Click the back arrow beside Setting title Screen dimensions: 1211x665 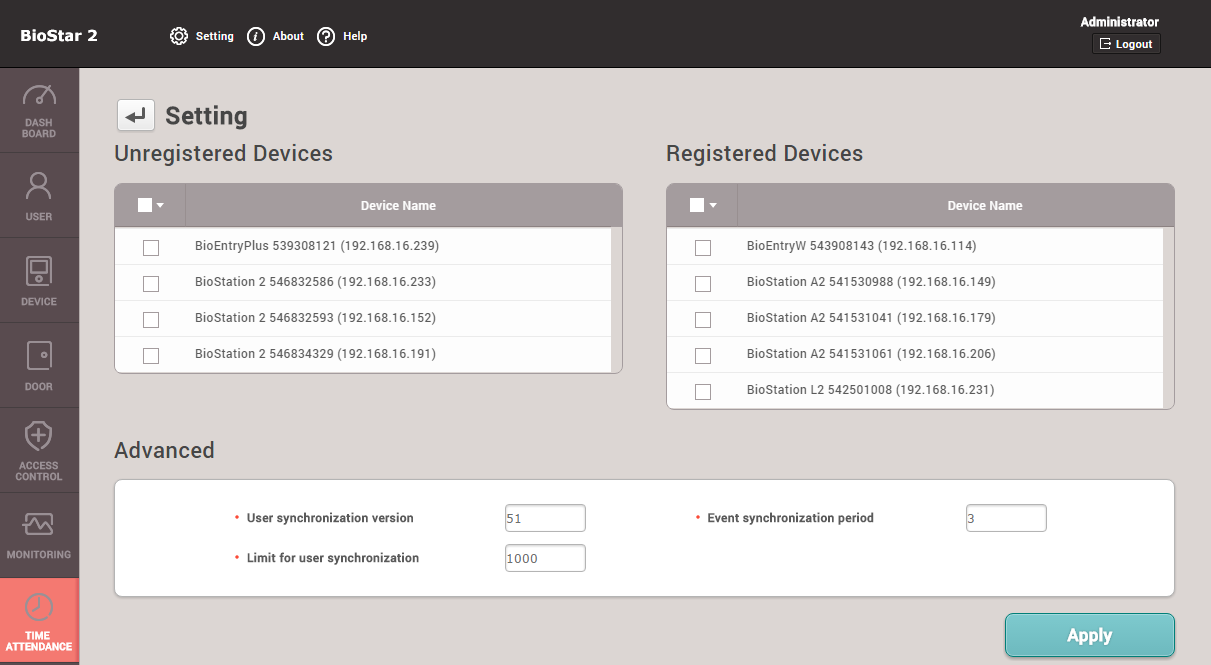tap(136, 116)
